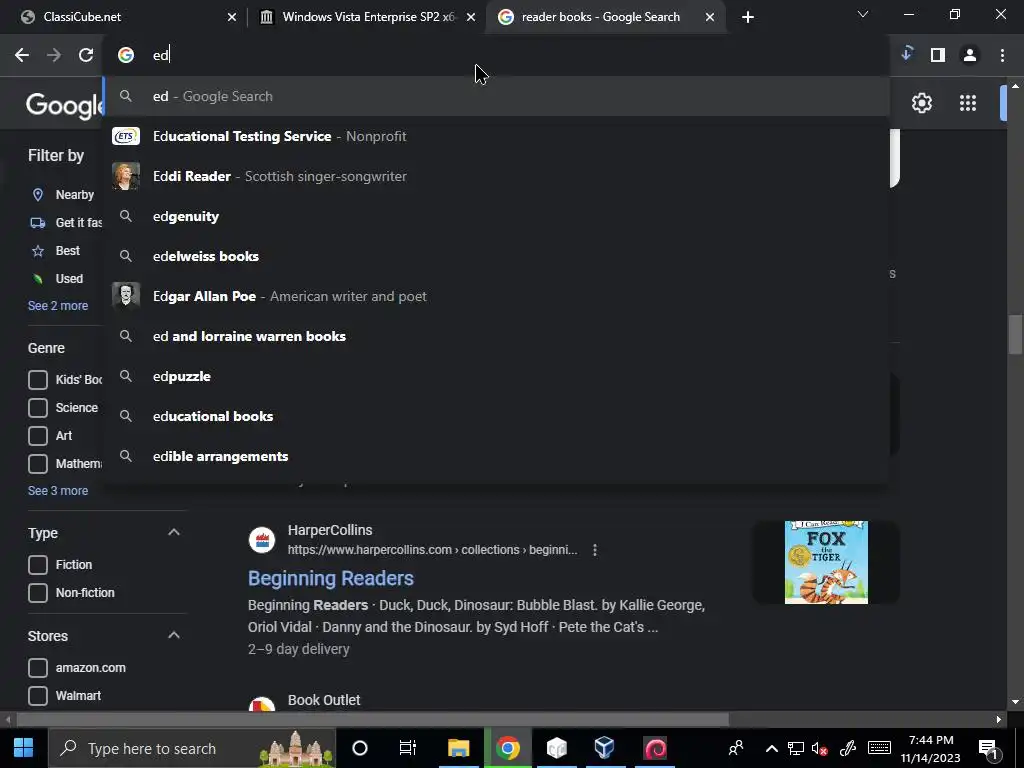Toggle the browser side panel icon

938,56
